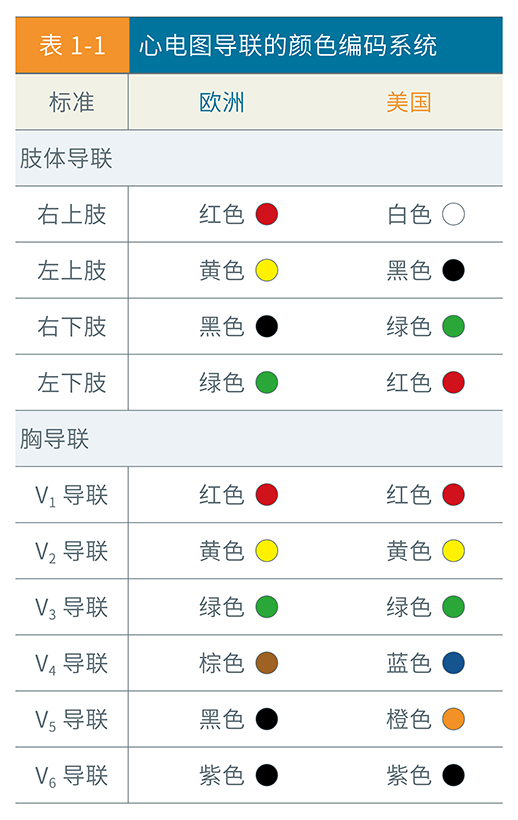
Task: Click the red dot for 右上肢 Europe
Action: [267, 214]
